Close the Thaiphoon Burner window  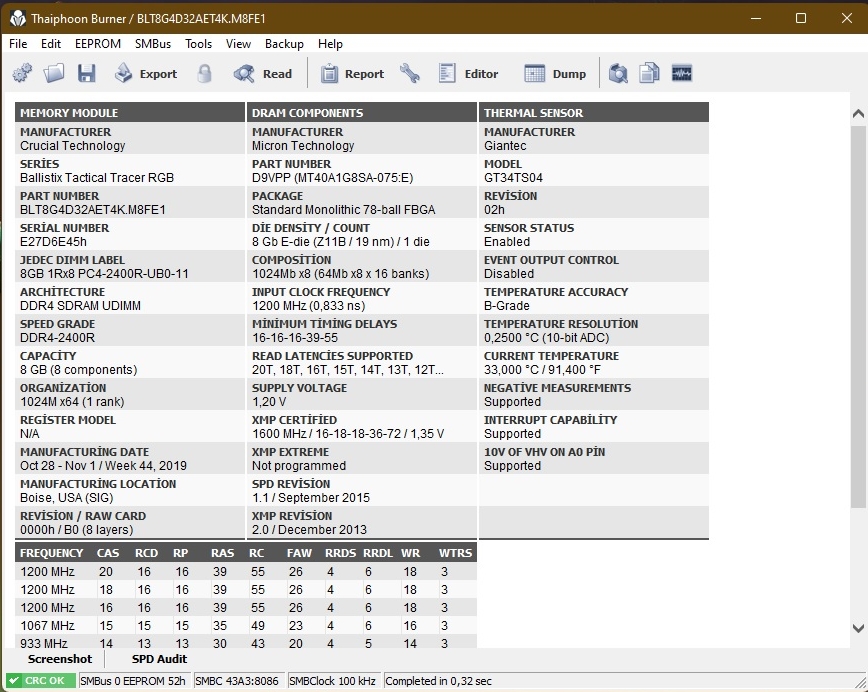click(846, 18)
